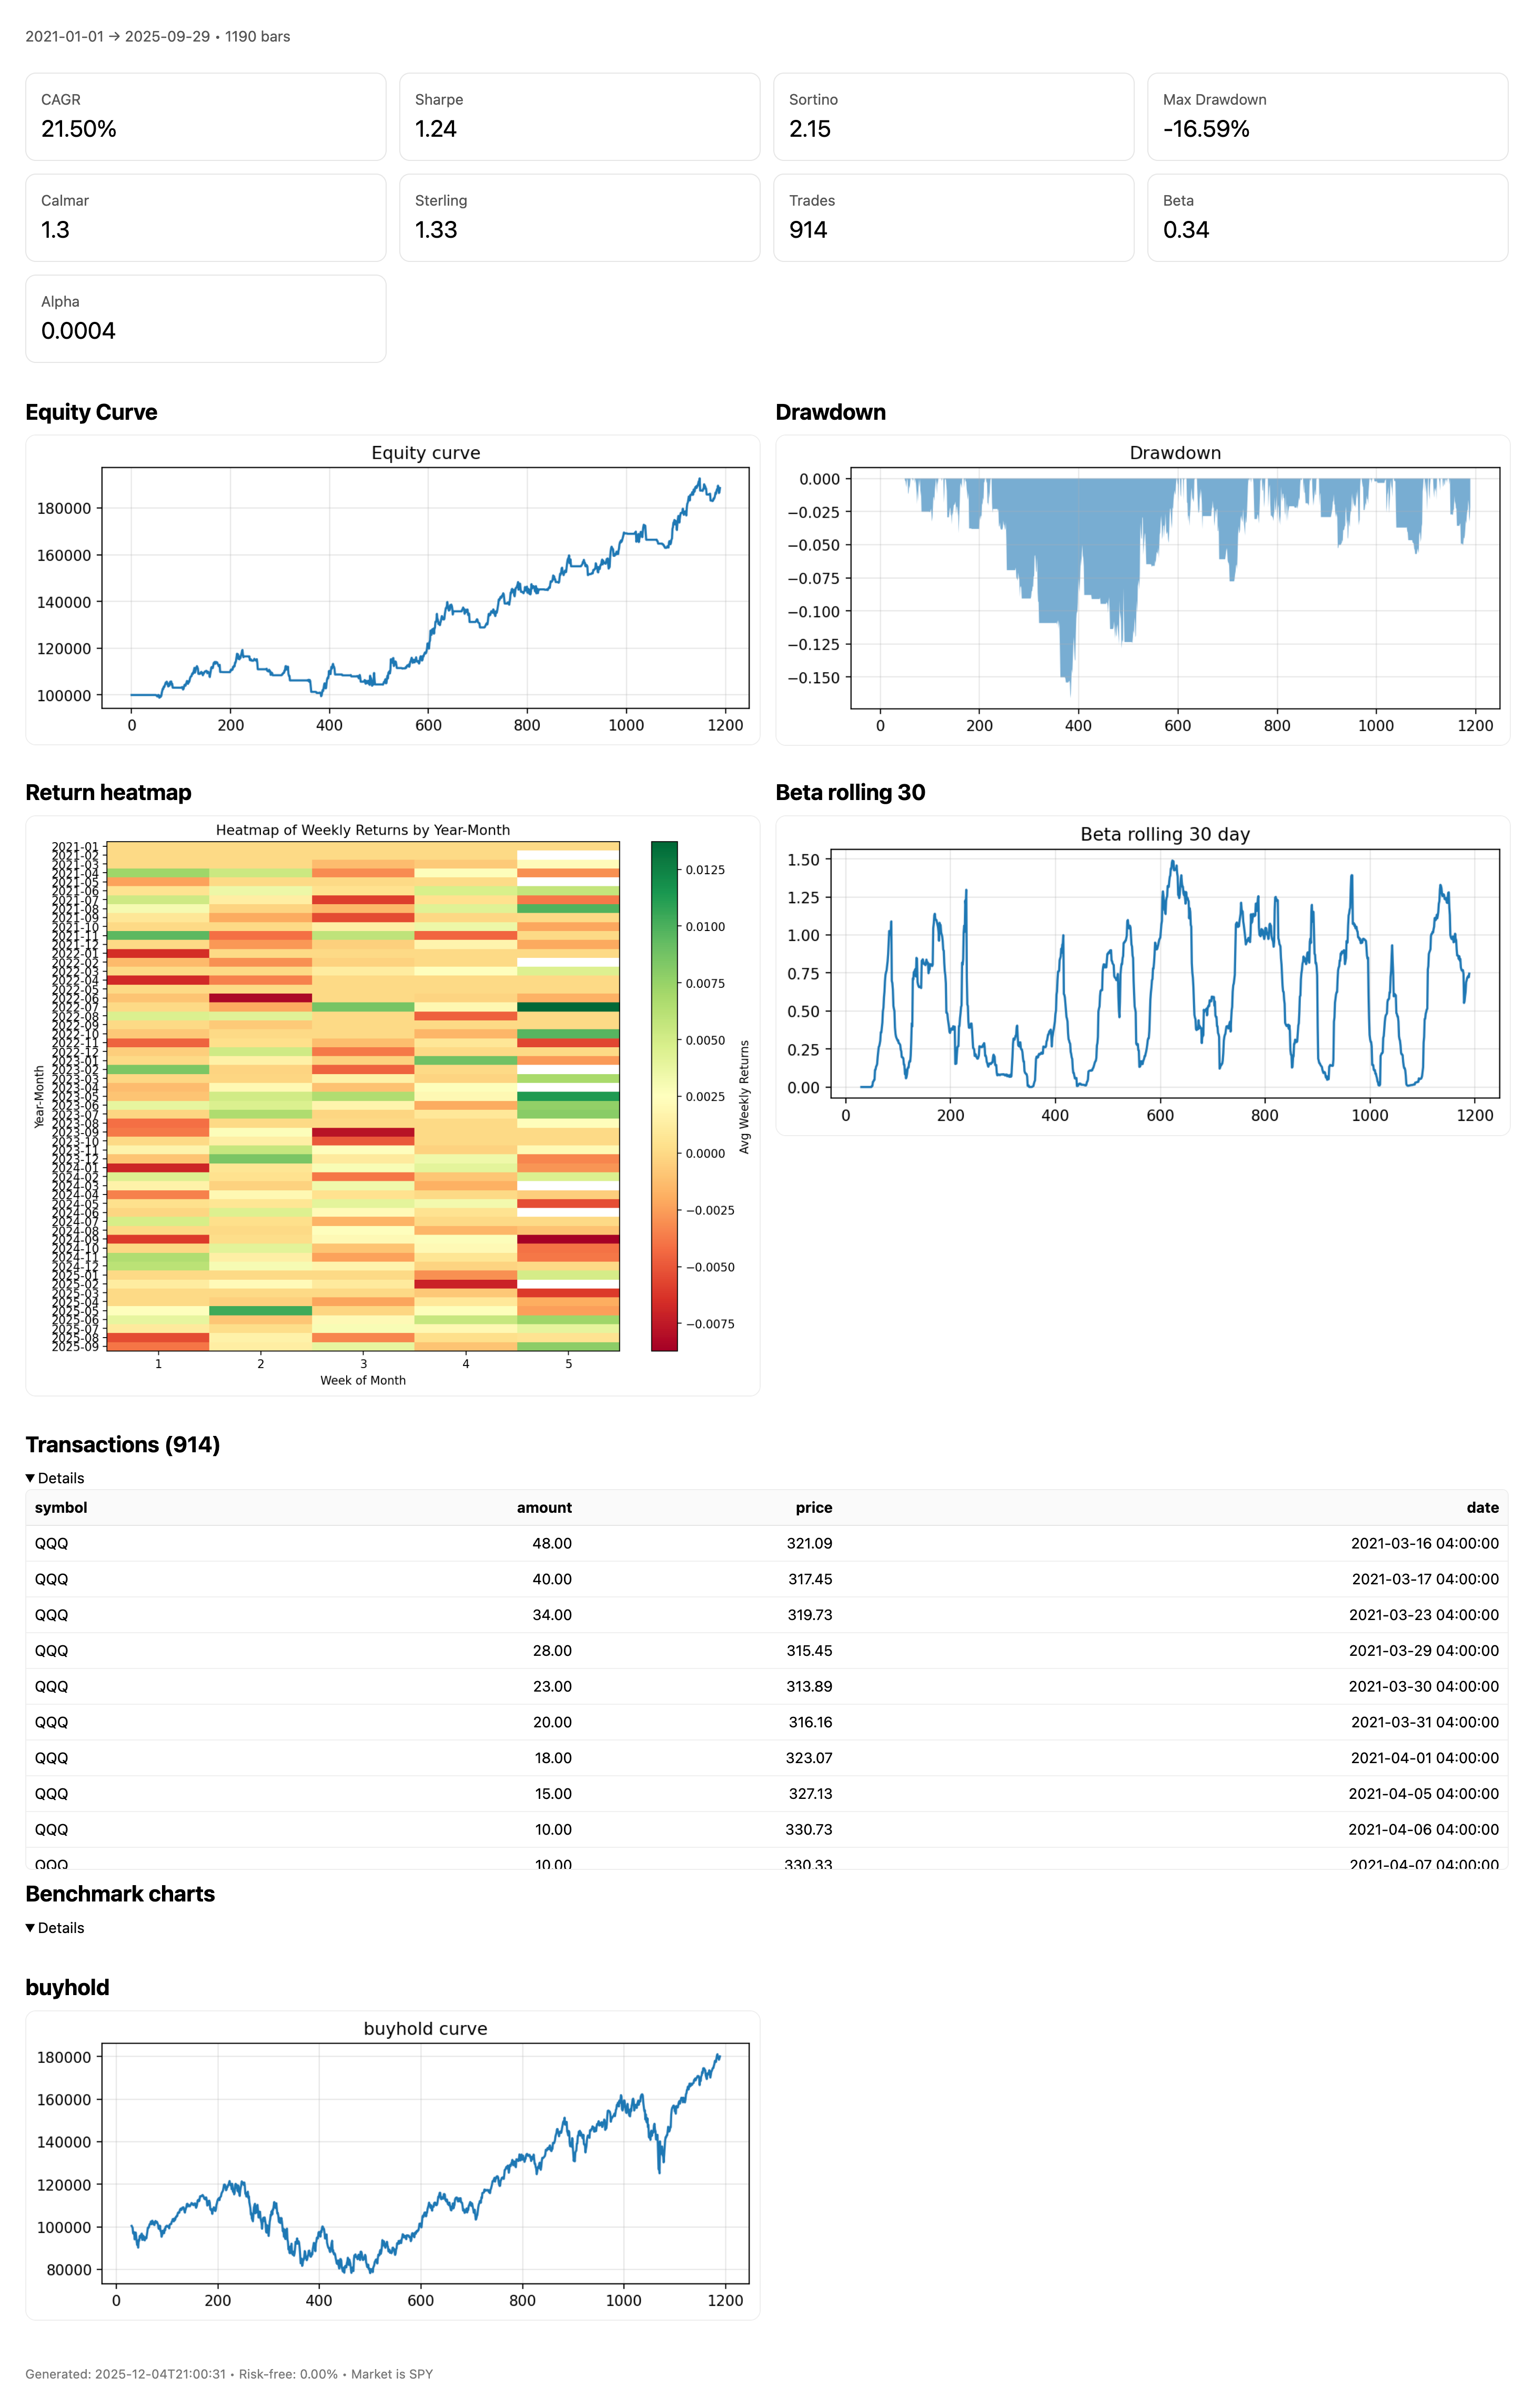
Task: Click the price column header
Action: pyautogui.click(x=813, y=1507)
